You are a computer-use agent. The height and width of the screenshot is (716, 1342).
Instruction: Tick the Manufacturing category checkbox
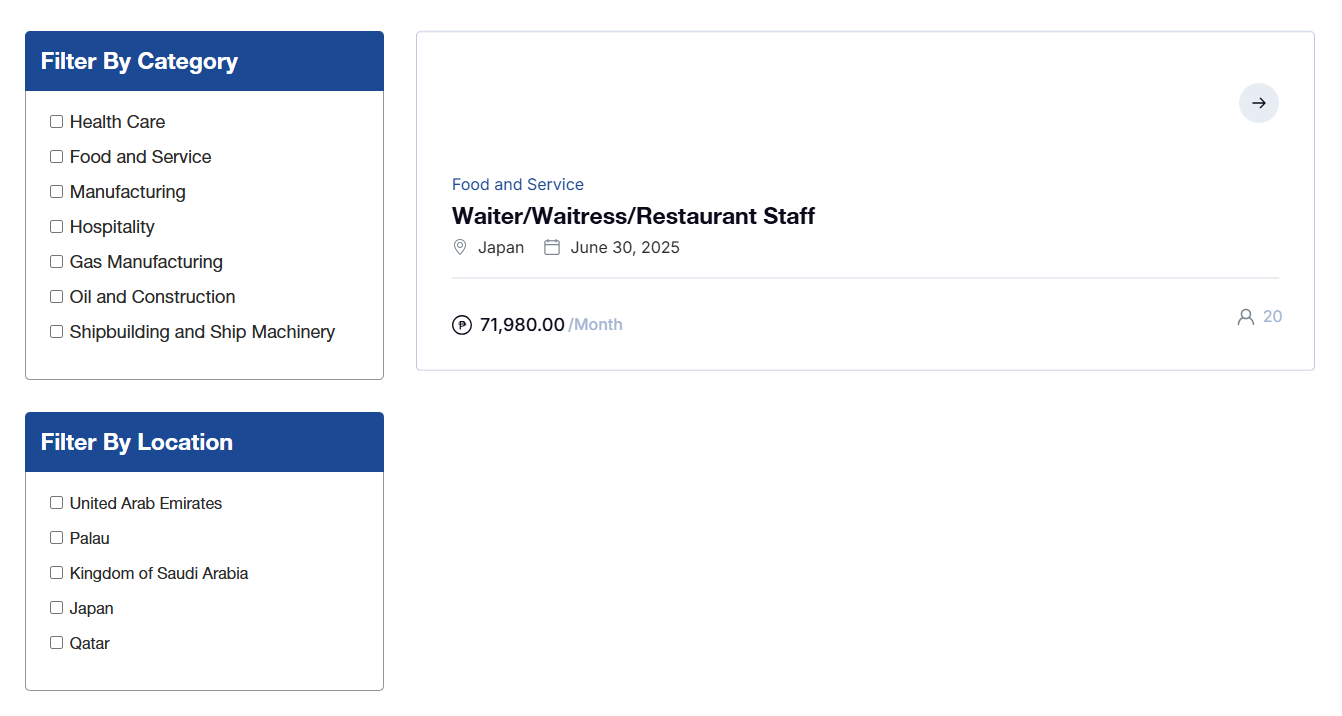[x=57, y=192]
